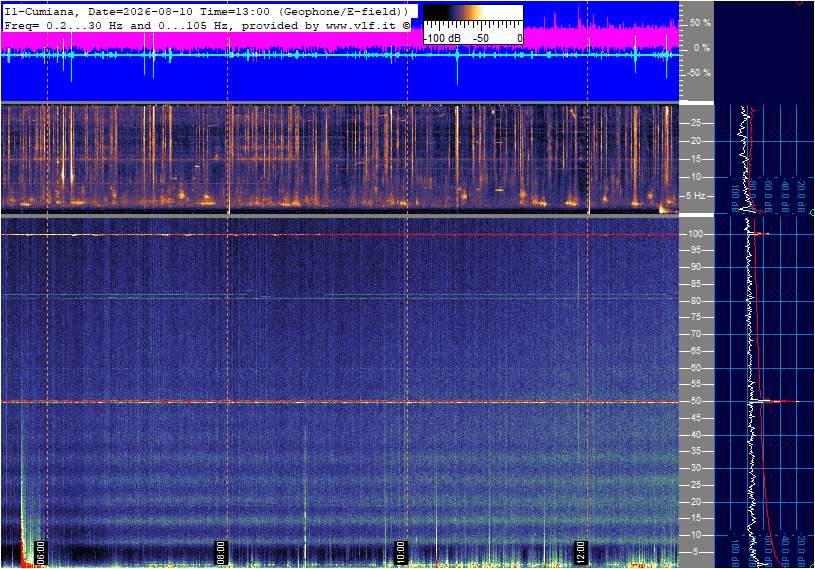Click the 100 Hz peak in right spectrum plot
This screenshot has height=569, width=815.
pos(758,234)
